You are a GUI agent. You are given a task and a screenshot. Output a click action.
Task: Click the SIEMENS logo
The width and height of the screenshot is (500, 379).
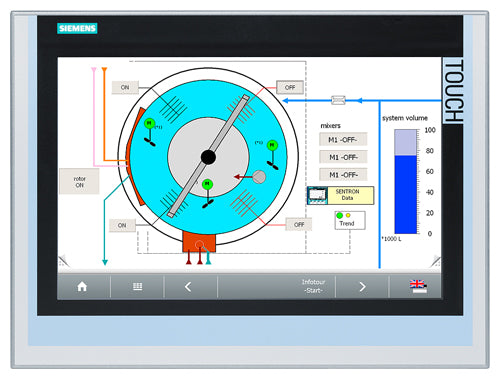[x=77, y=28]
